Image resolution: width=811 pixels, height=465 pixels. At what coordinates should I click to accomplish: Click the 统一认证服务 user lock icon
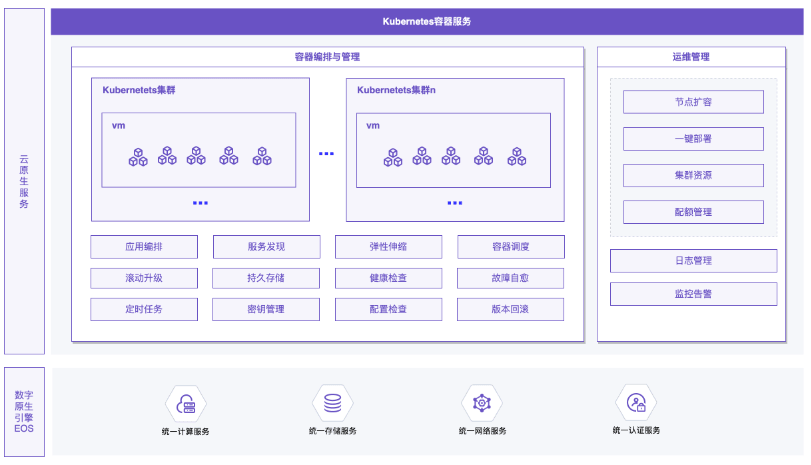(x=636, y=402)
